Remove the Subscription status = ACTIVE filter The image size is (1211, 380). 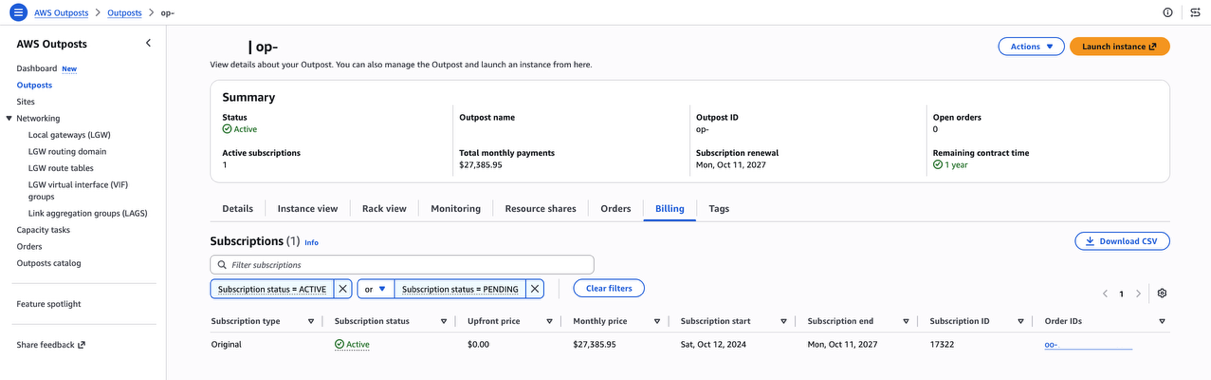point(342,289)
